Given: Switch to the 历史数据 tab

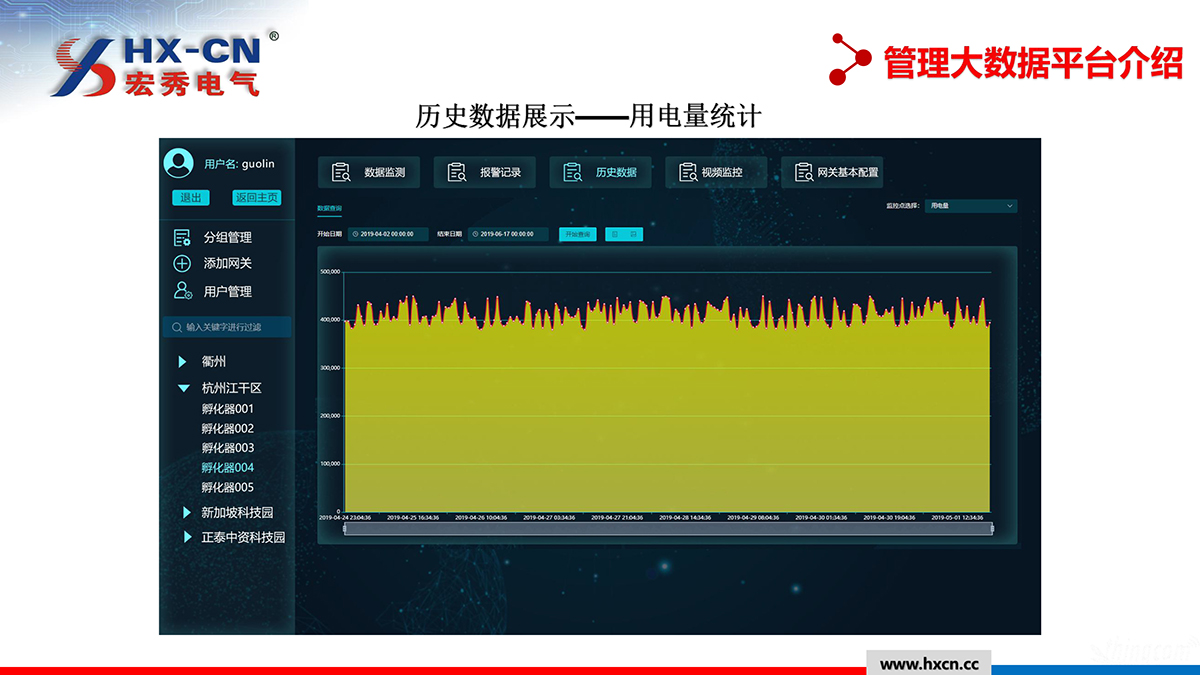Looking at the screenshot, I should pos(601,172).
